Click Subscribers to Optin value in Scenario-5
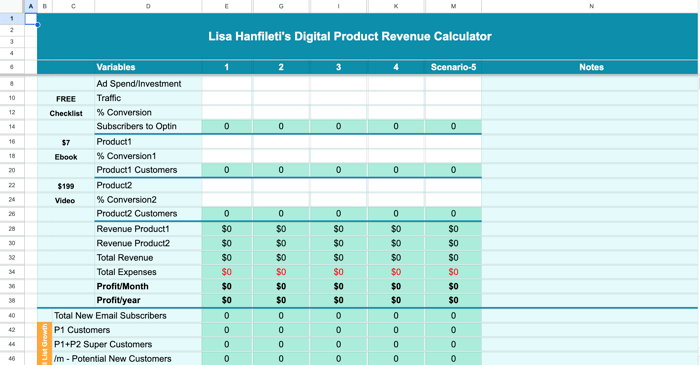The width and height of the screenshot is (700, 365). tap(453, 127)
